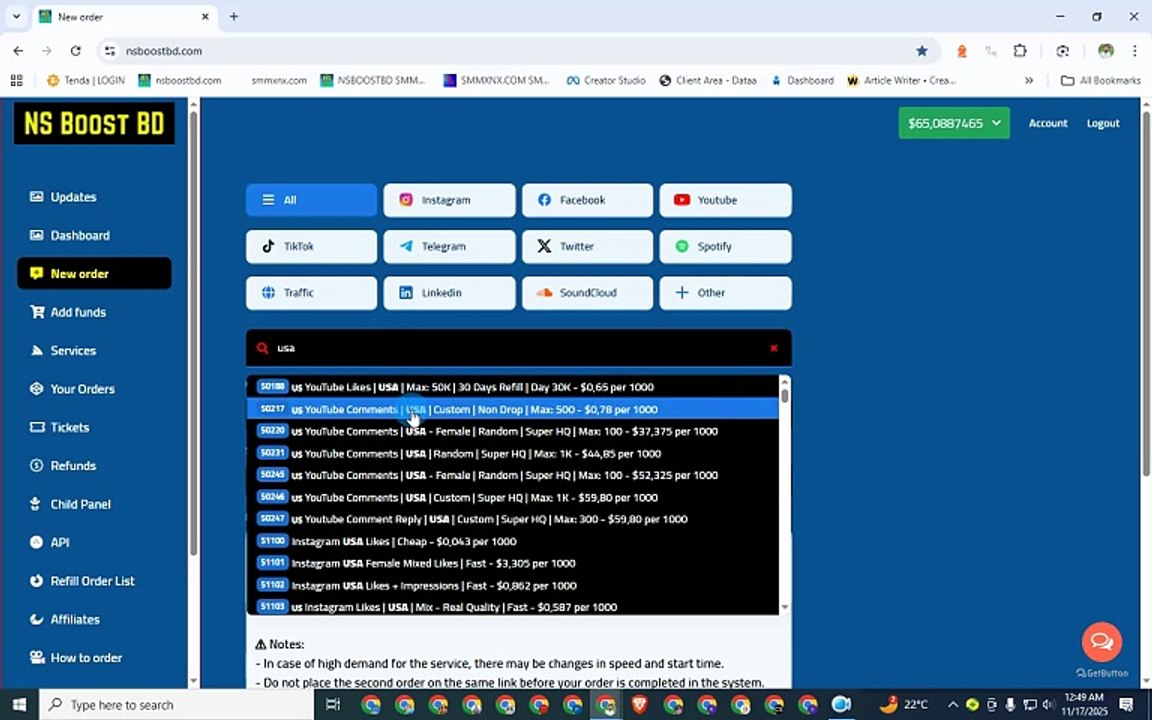Viewport: 1152px width, 720px height.
Task: Click the Child Panel icon
Action: 35,504
